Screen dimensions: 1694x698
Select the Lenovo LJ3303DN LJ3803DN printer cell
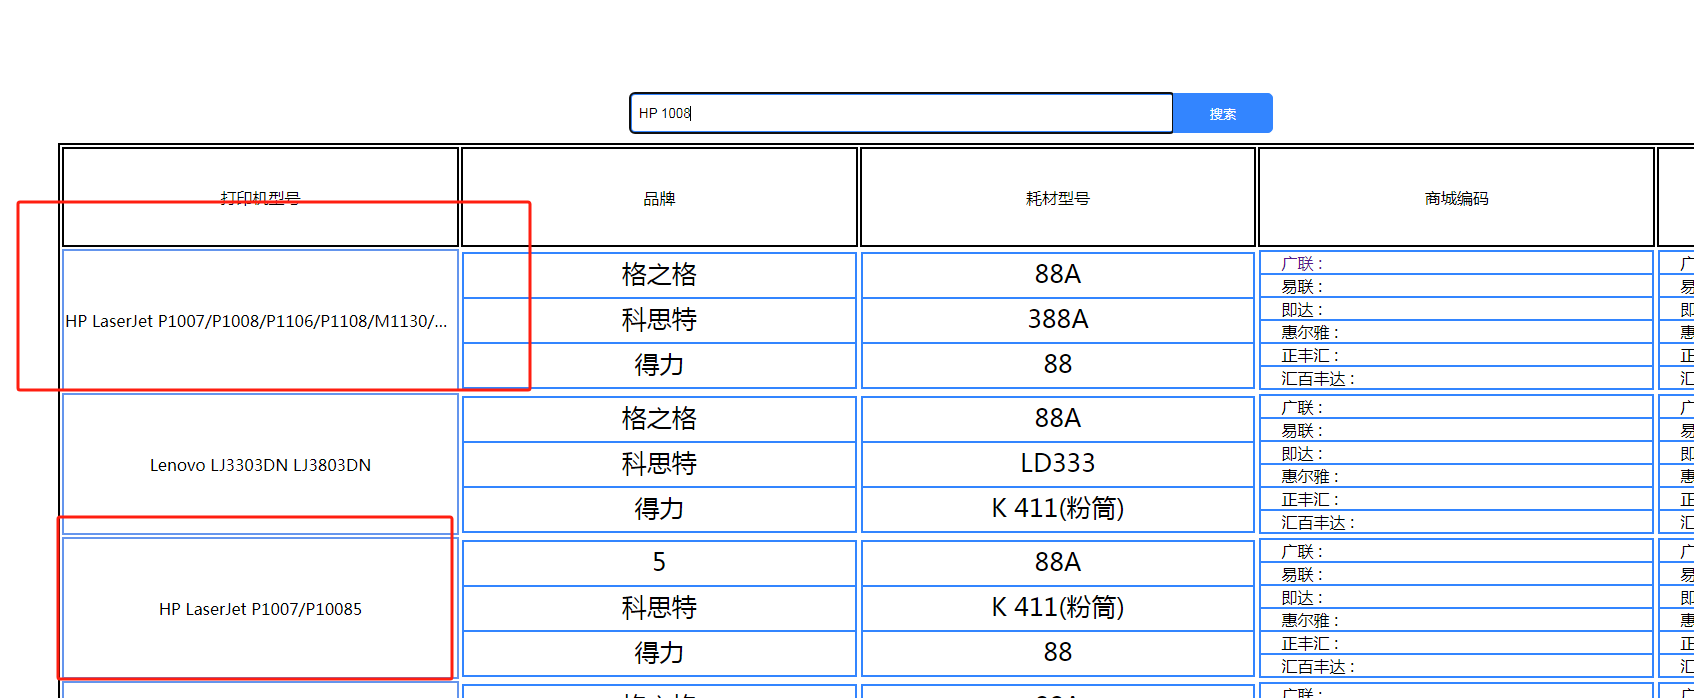point(260,465)
